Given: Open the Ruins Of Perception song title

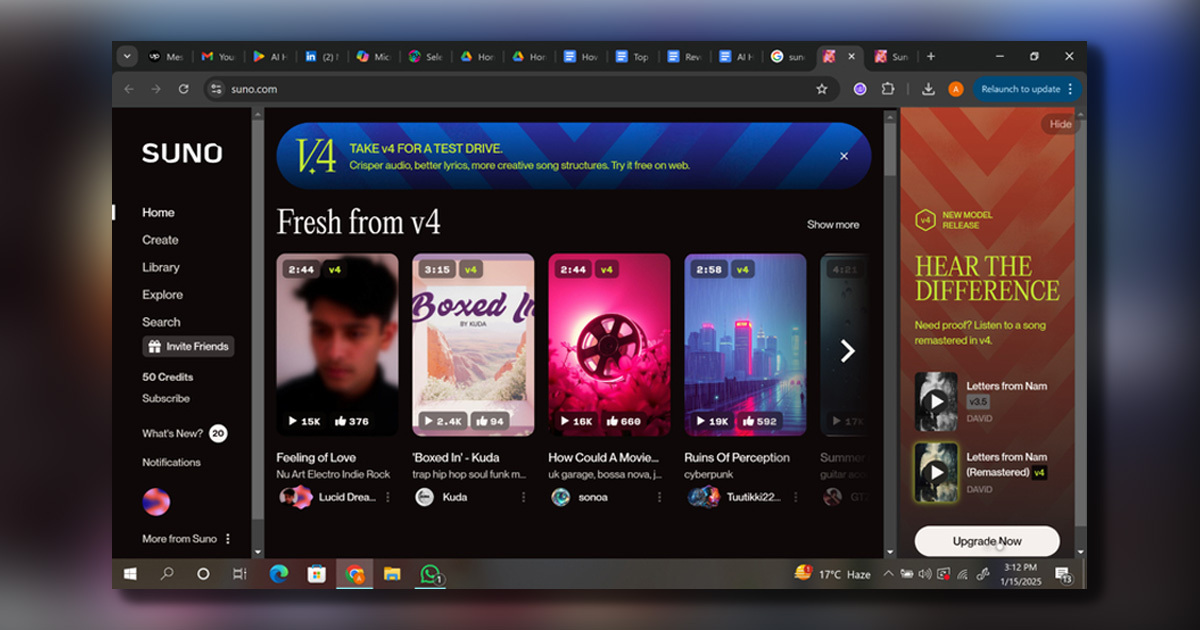Looking at the screenshot, I should [x=737, y=458].
